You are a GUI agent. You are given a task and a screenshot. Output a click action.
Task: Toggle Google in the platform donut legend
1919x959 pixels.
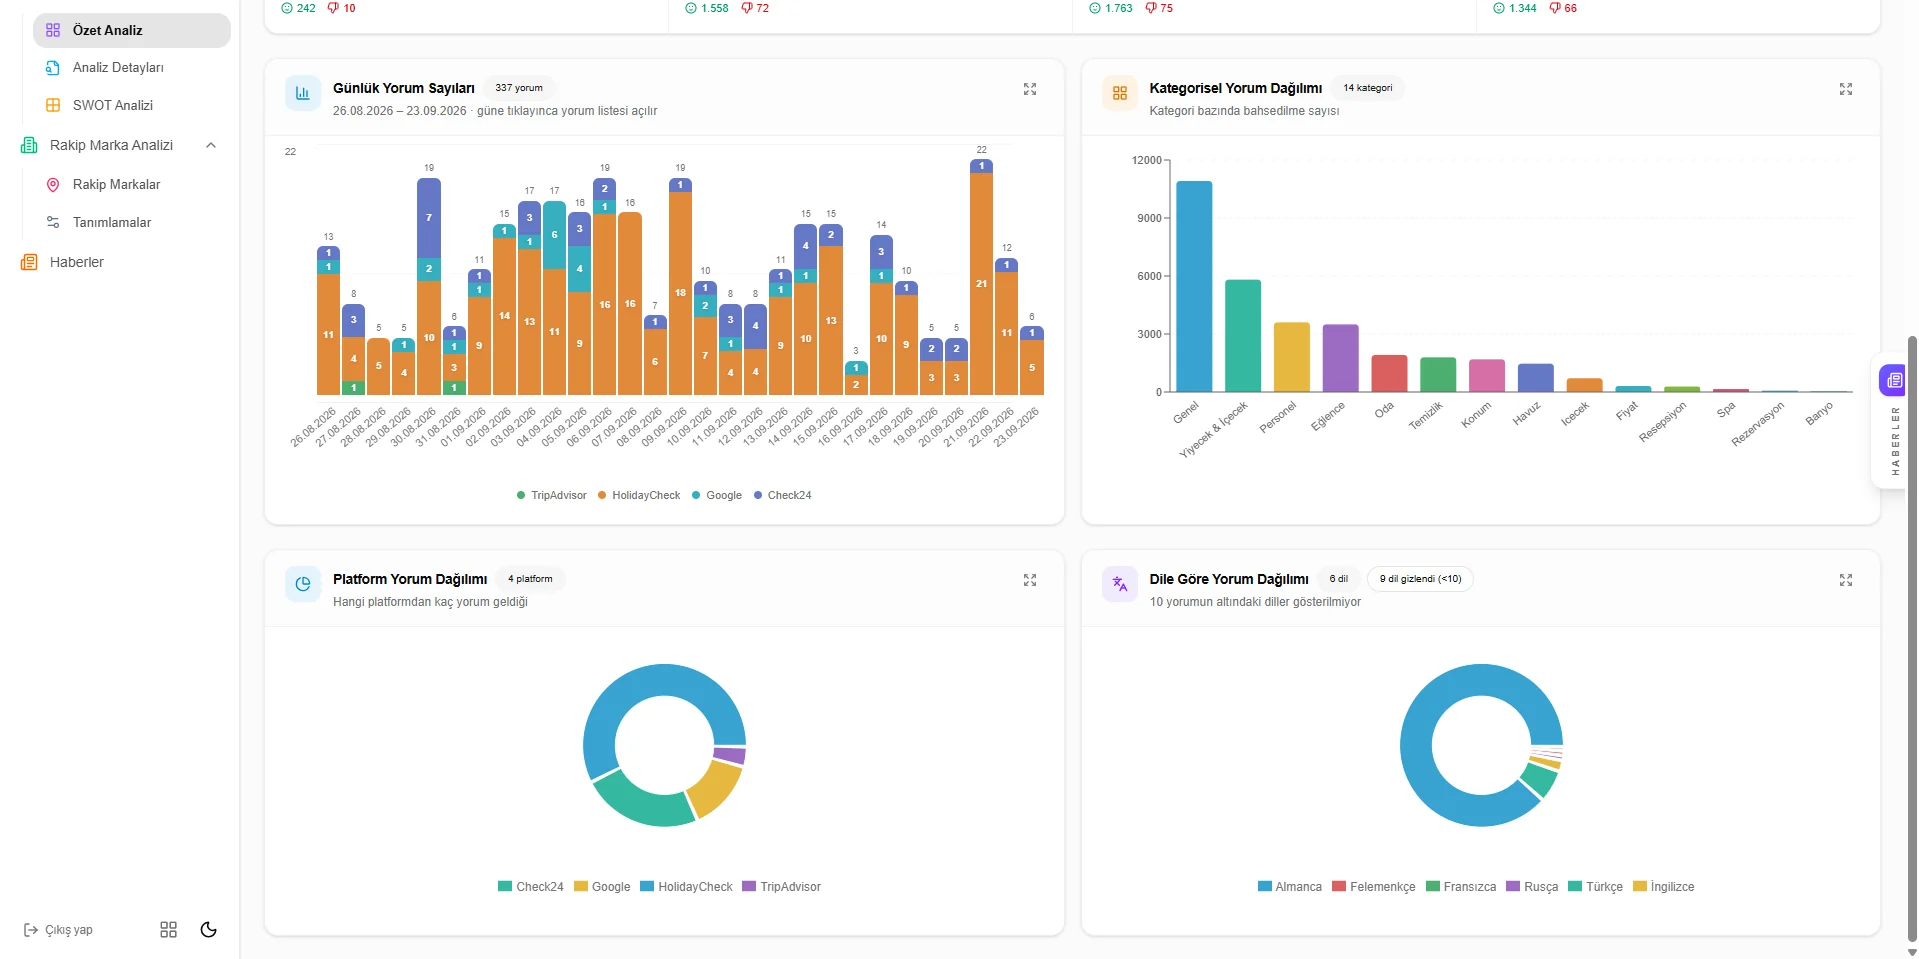pos(602,887)
